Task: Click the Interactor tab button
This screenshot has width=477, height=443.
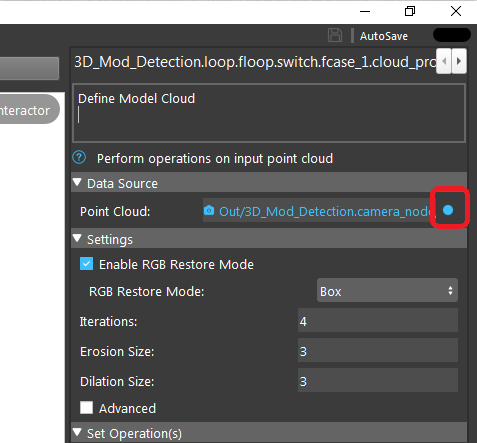Action: pos(29,109)
